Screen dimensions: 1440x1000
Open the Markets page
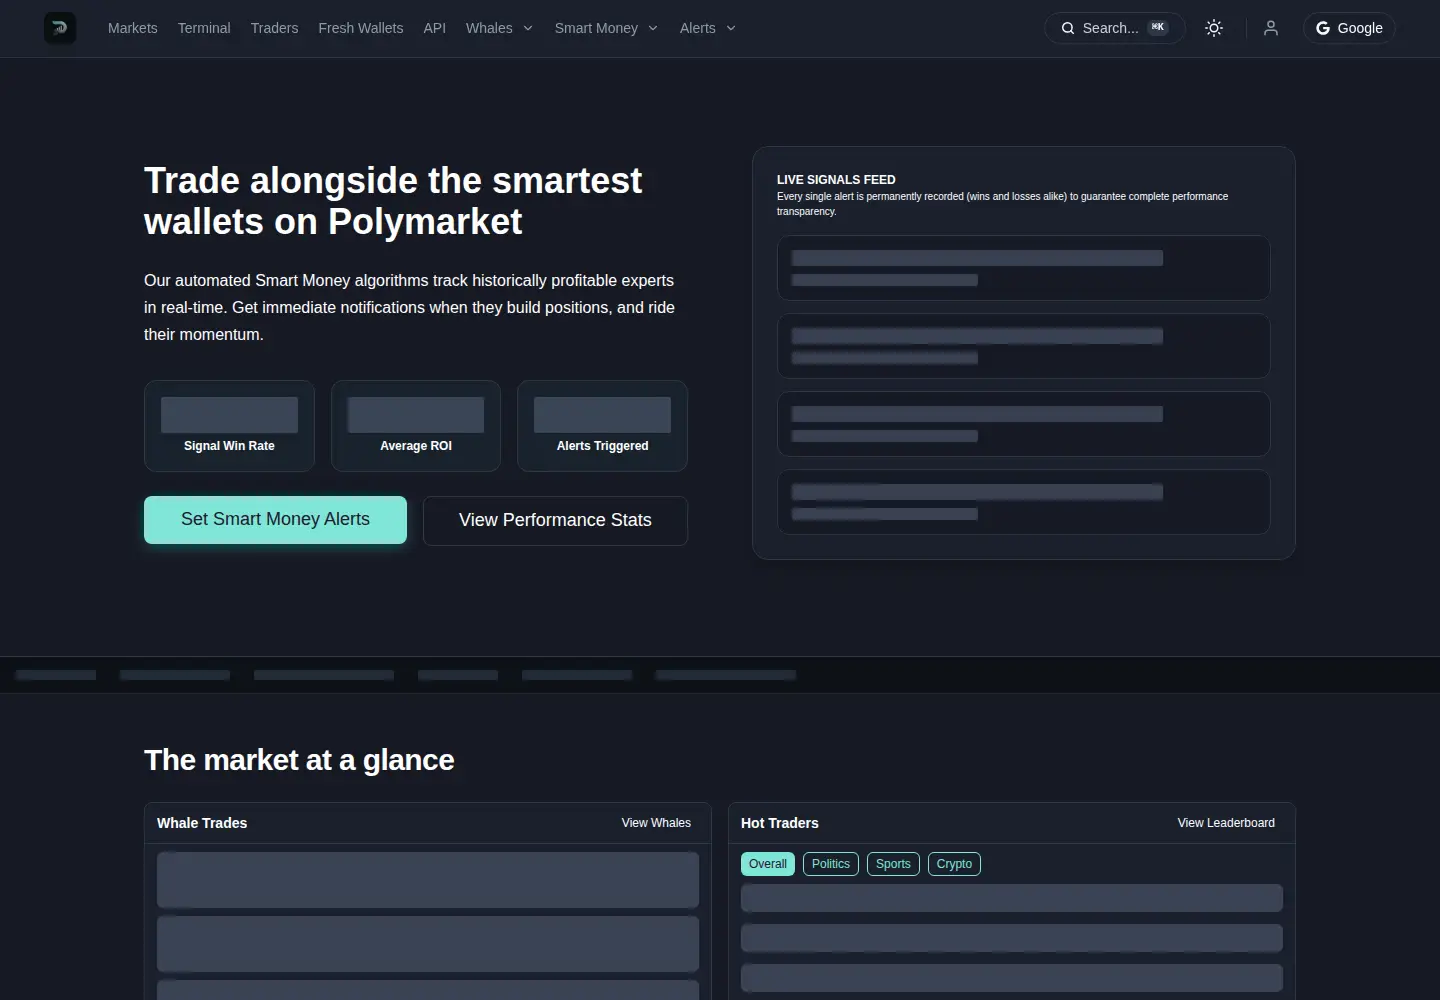tap(133, 28)
